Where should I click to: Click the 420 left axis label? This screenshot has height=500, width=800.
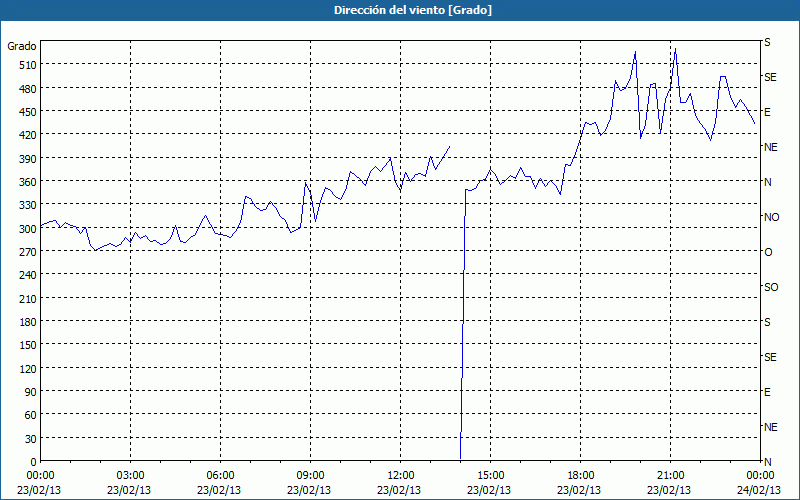[x=29, y=135]
